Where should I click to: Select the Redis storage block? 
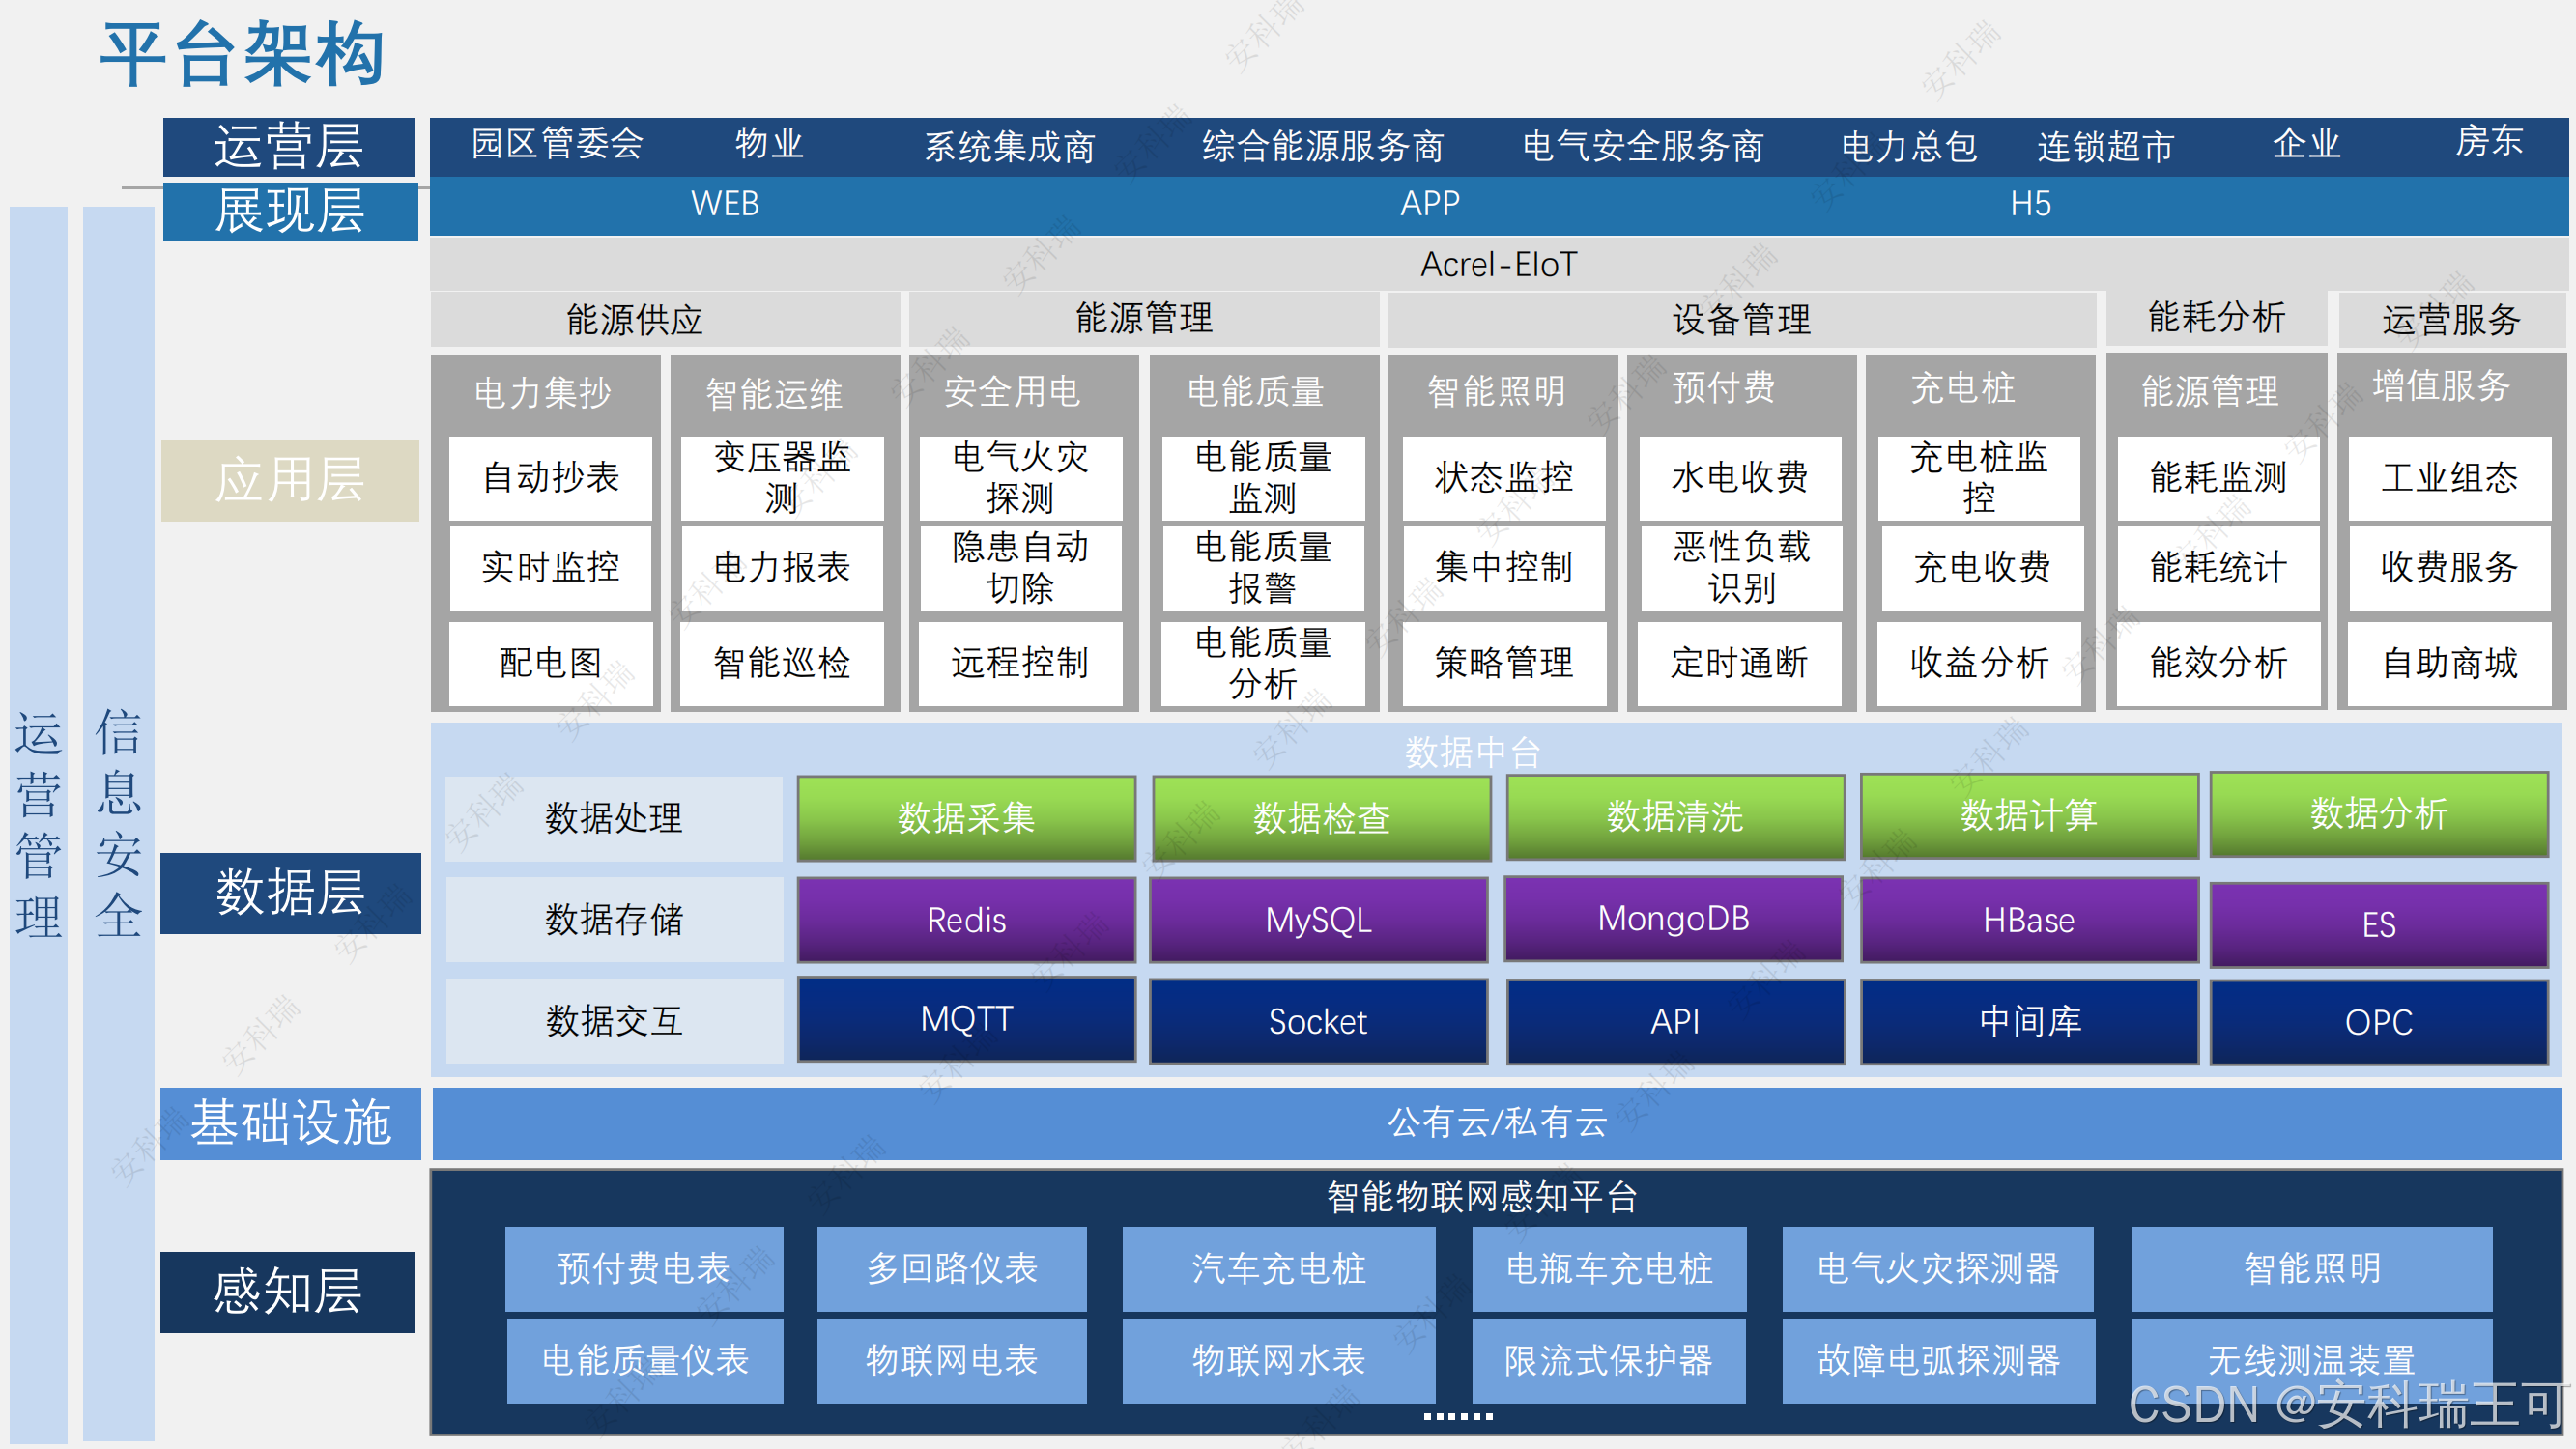966,919
